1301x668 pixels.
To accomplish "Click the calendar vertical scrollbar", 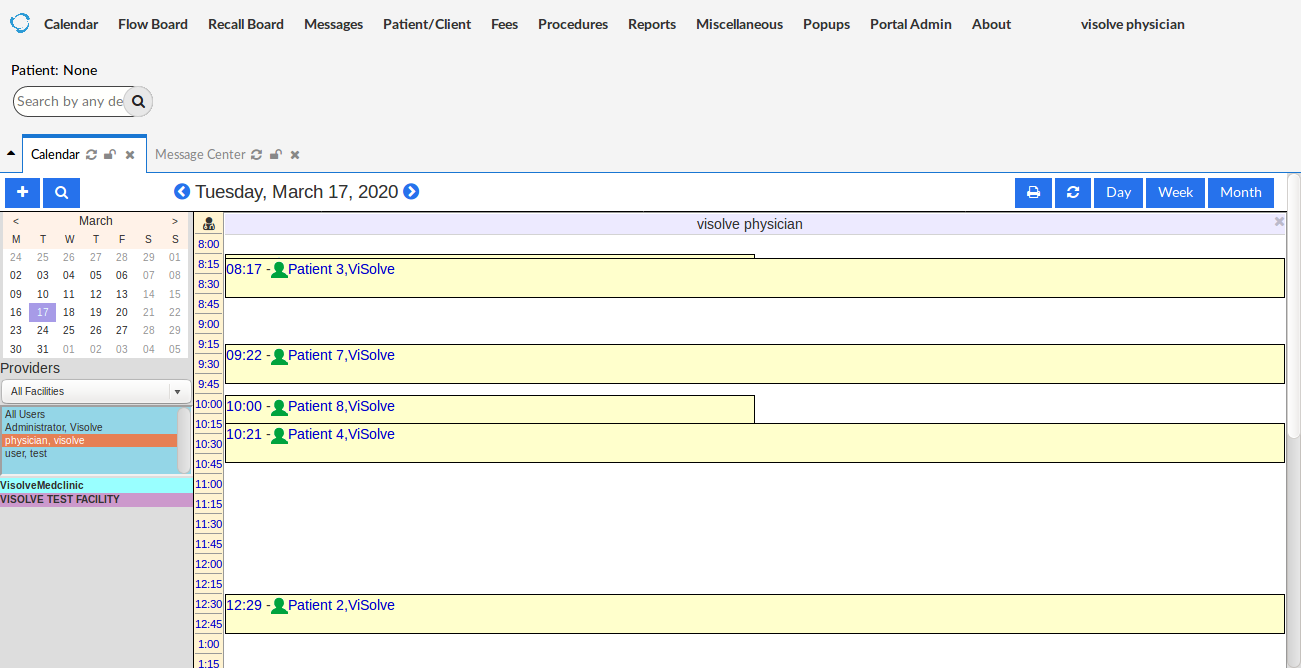I will (1293, 305).
